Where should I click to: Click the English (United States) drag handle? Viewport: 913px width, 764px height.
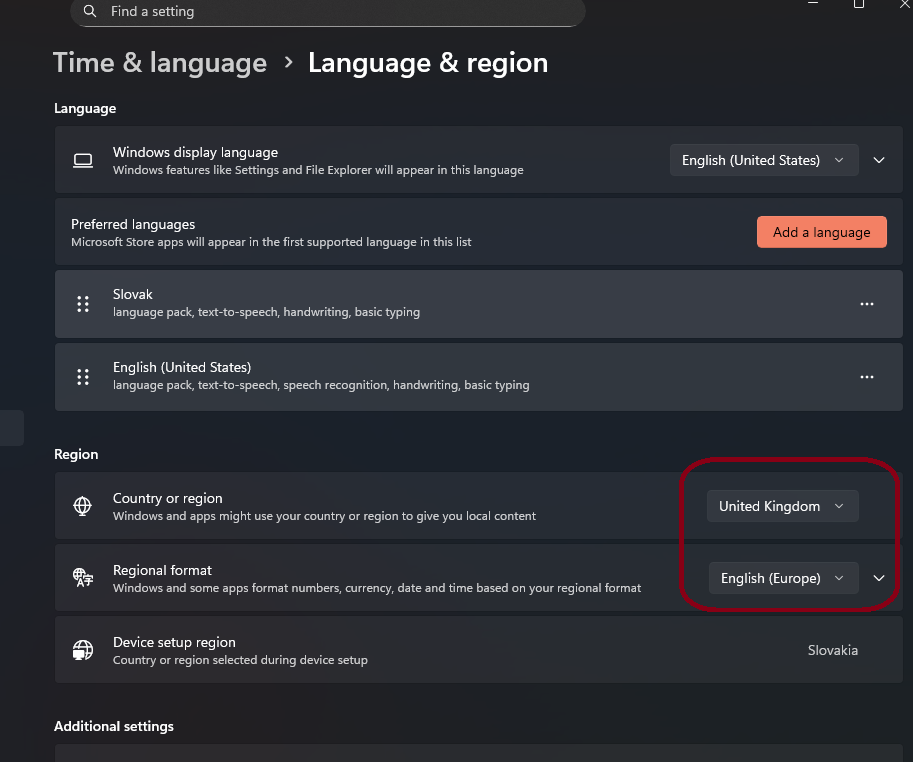83,377
